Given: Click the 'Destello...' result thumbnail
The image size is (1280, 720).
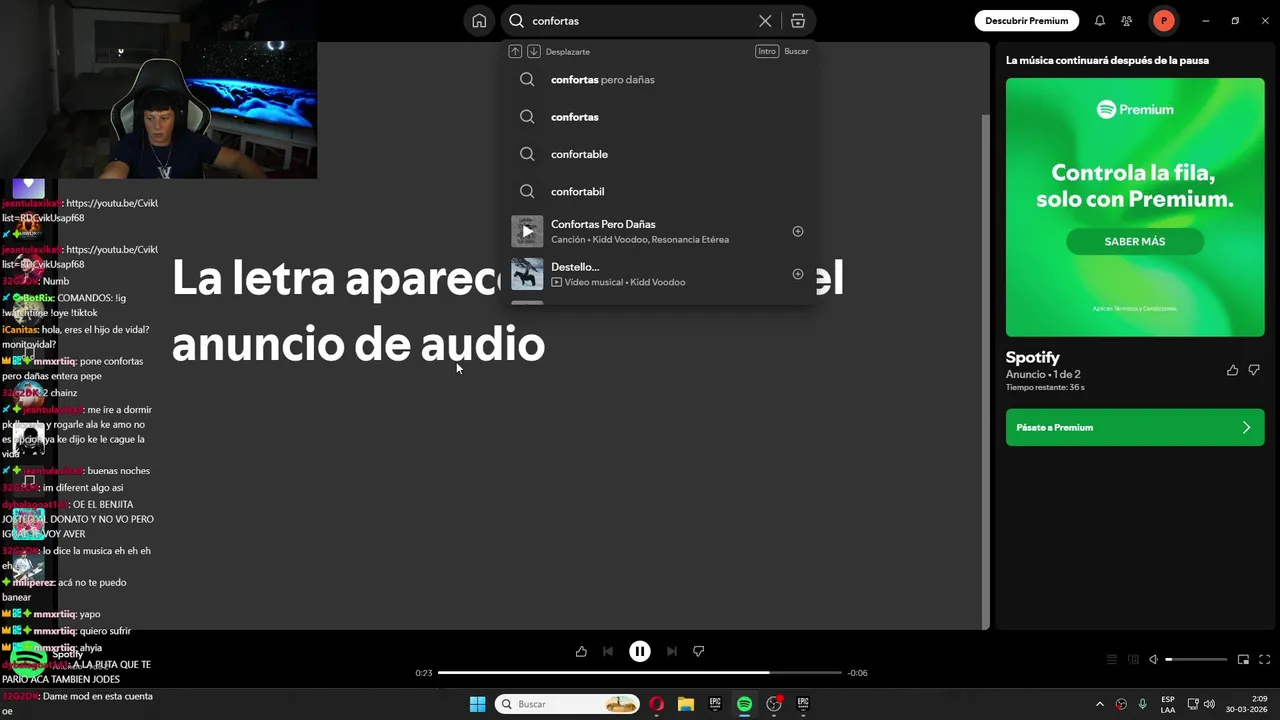Looking at the screenshot, I should point(527,274).
